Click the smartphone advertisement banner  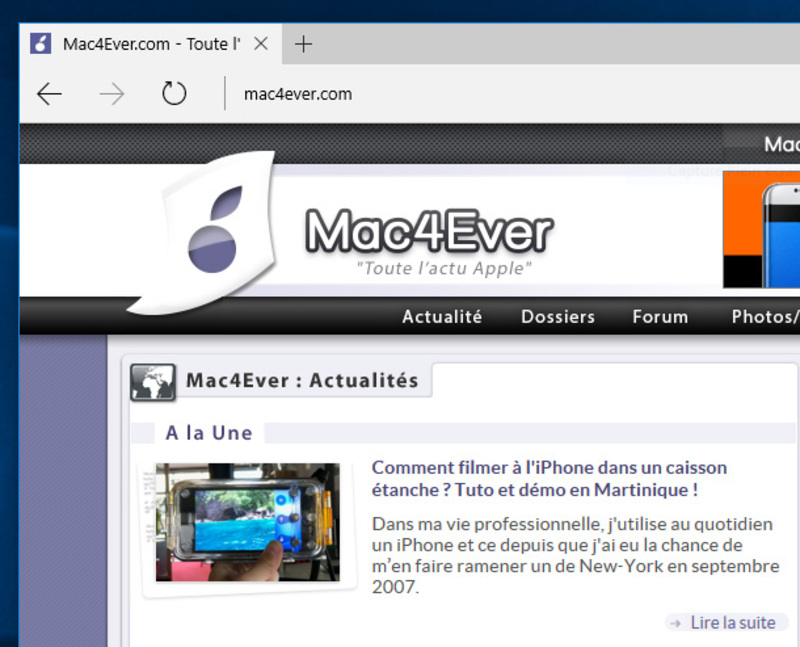pyautogui.click(x=762, y=230)
